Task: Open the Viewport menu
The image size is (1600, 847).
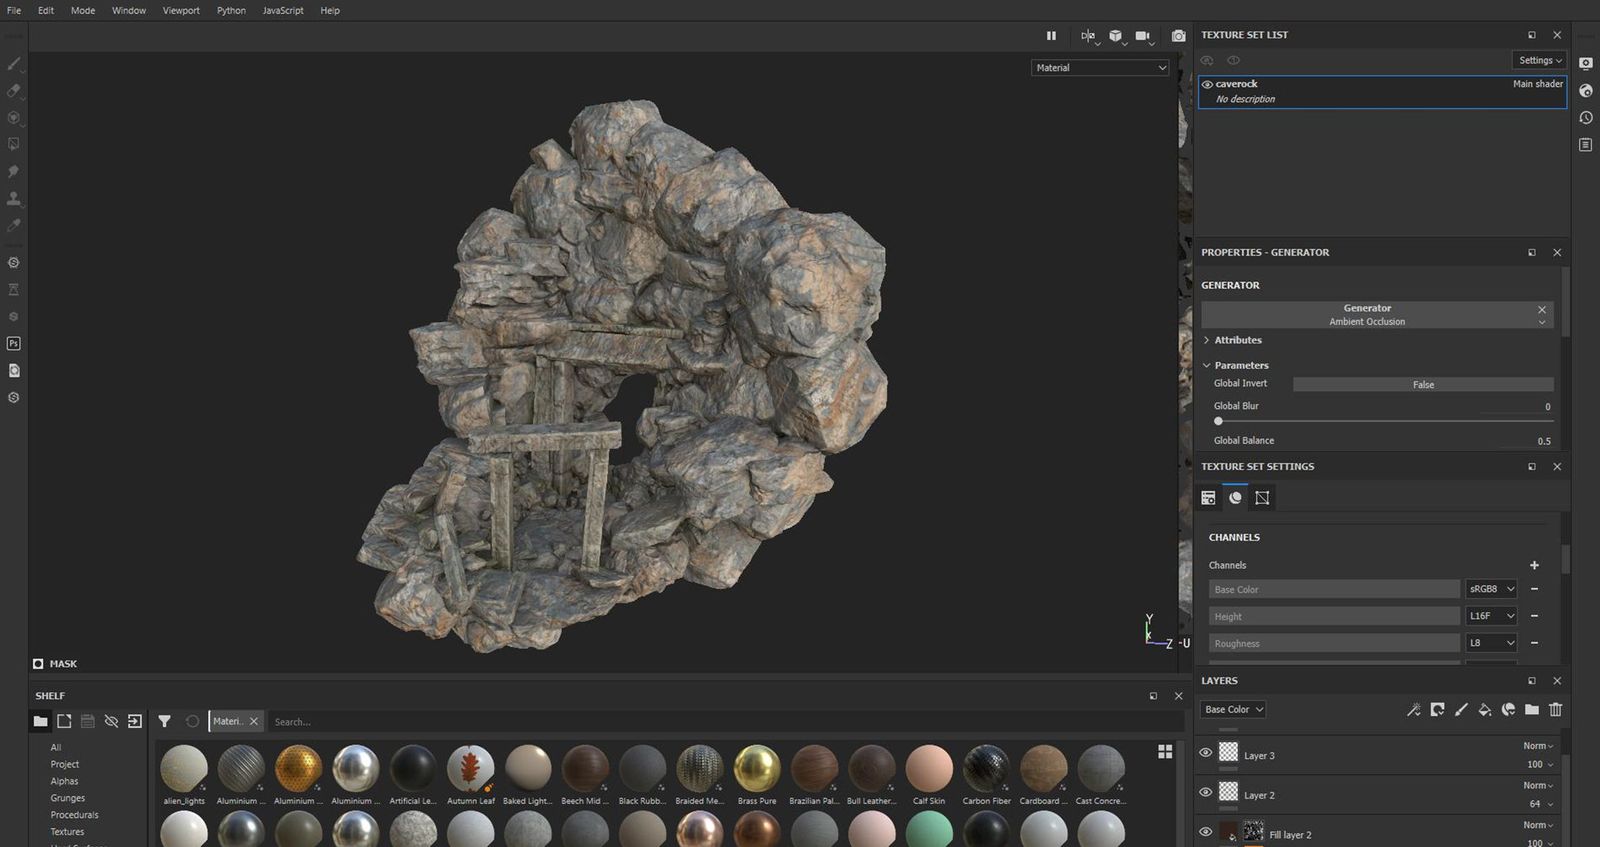Action: click(181, 10)
